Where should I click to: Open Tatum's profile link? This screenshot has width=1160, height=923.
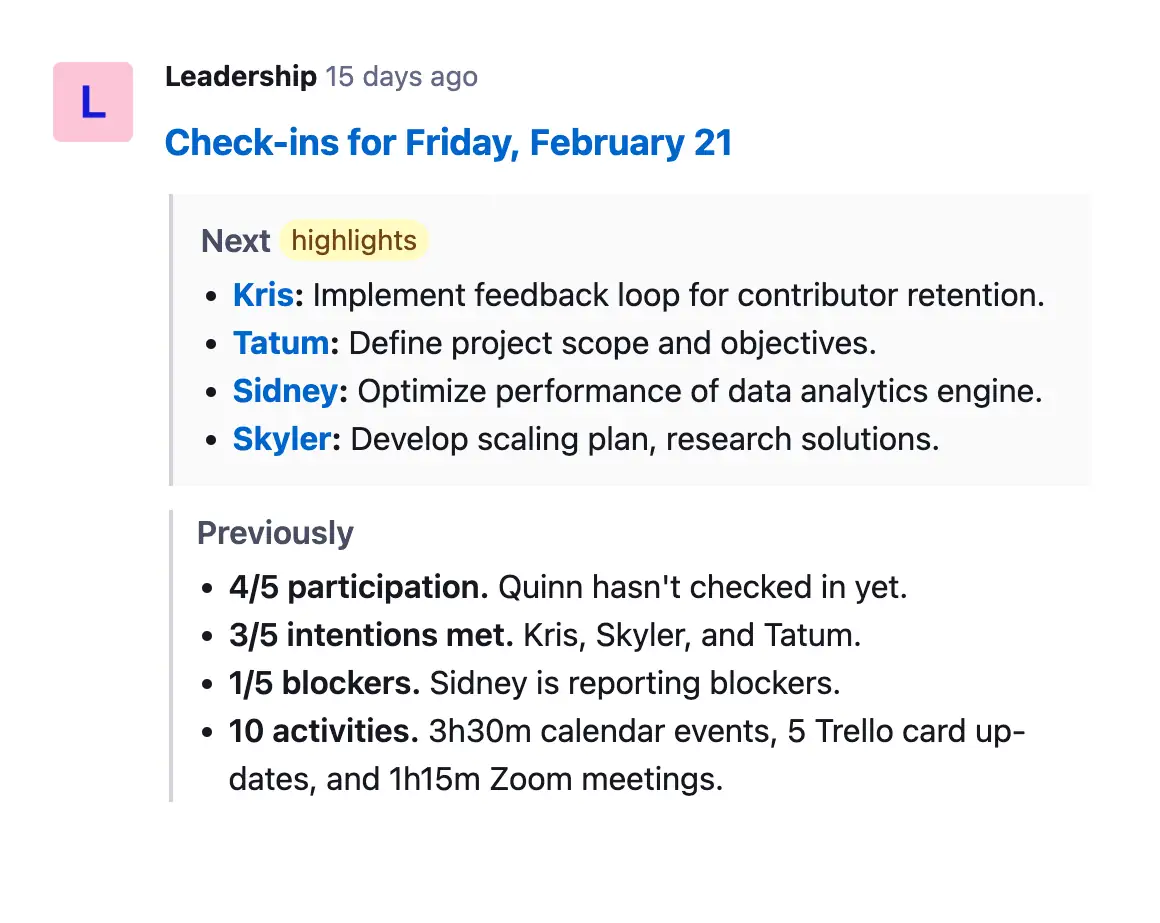point(281,344)
